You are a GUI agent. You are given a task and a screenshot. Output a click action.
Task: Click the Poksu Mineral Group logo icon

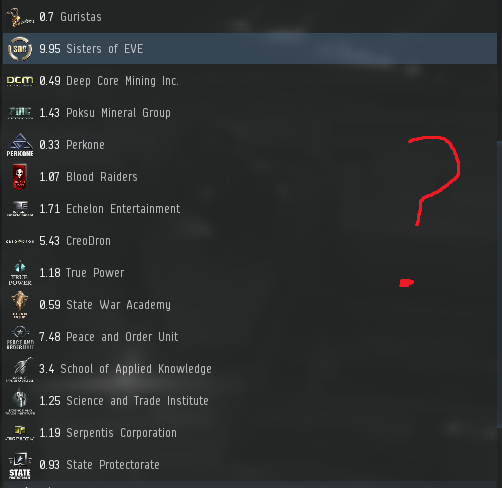(20, 113)
